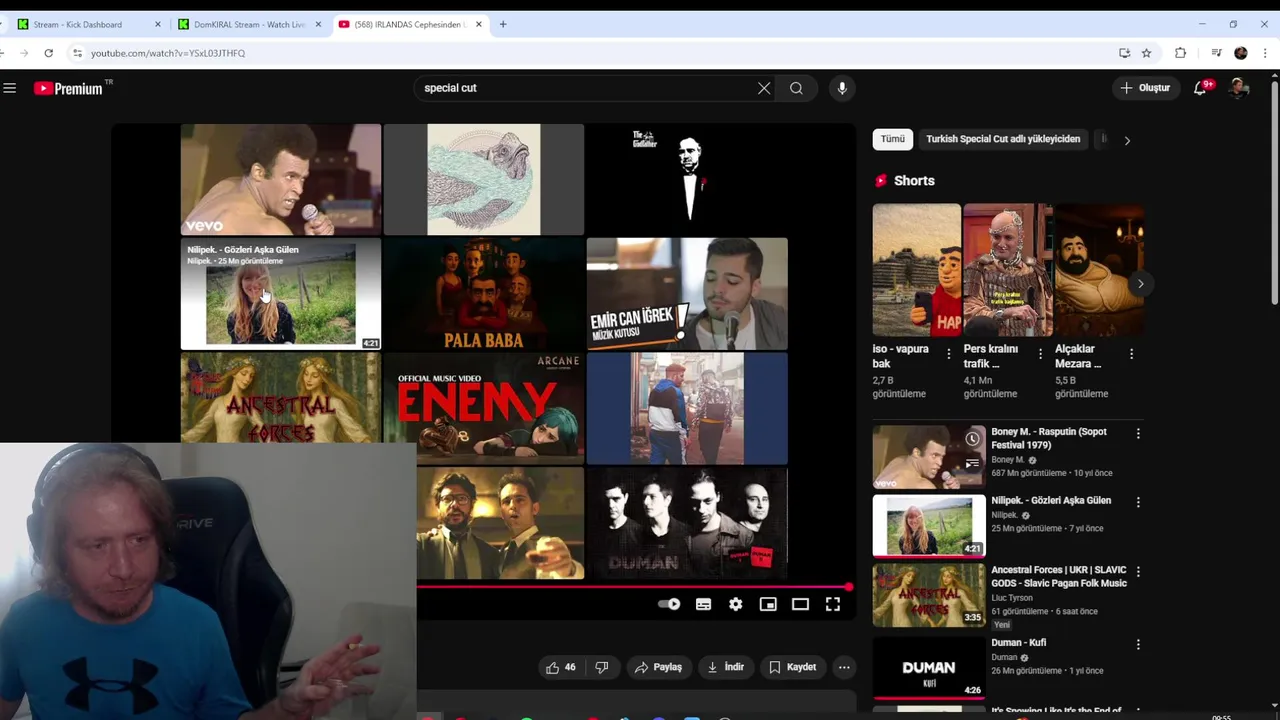The width and height of the screenshot is (1280, 720).
Task: Clear the search box text
Action: (764, 88)
